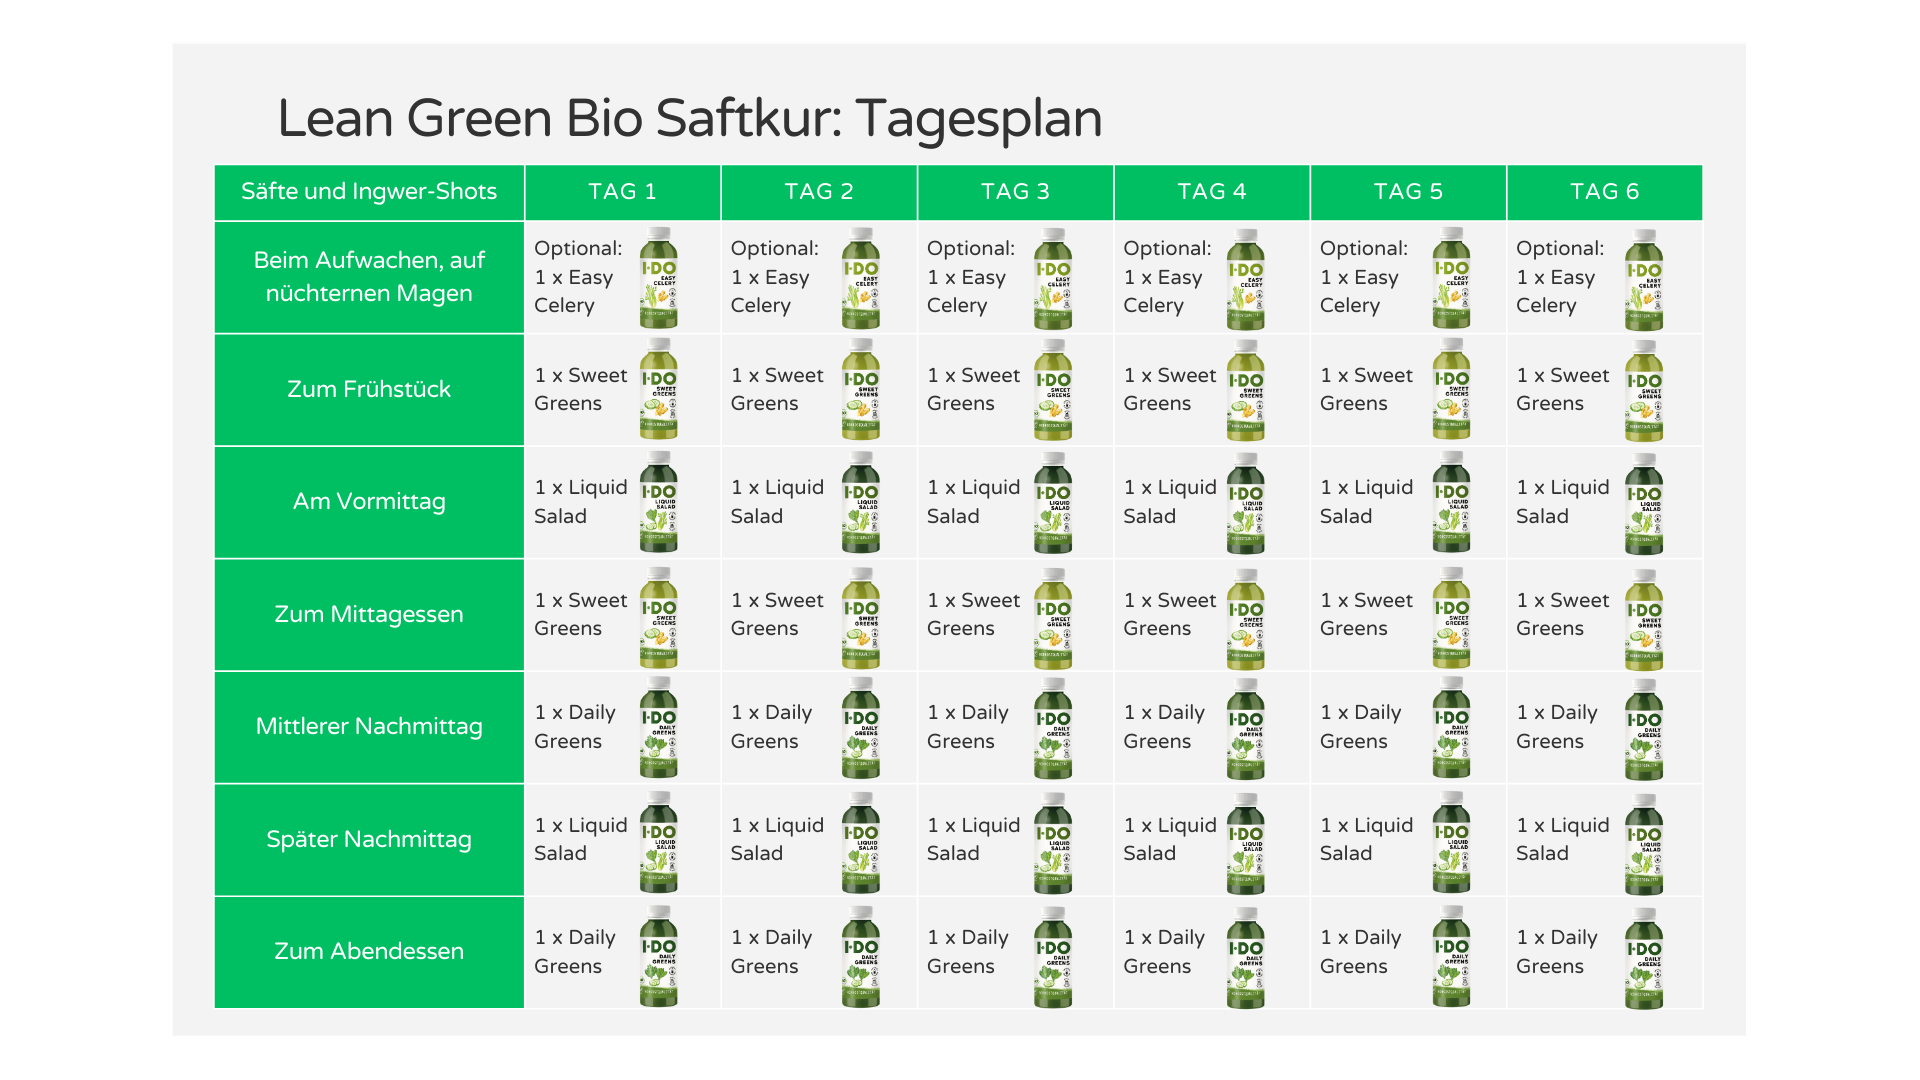Select the TAG 1 column header
1920x1080 pixels.
622,192
